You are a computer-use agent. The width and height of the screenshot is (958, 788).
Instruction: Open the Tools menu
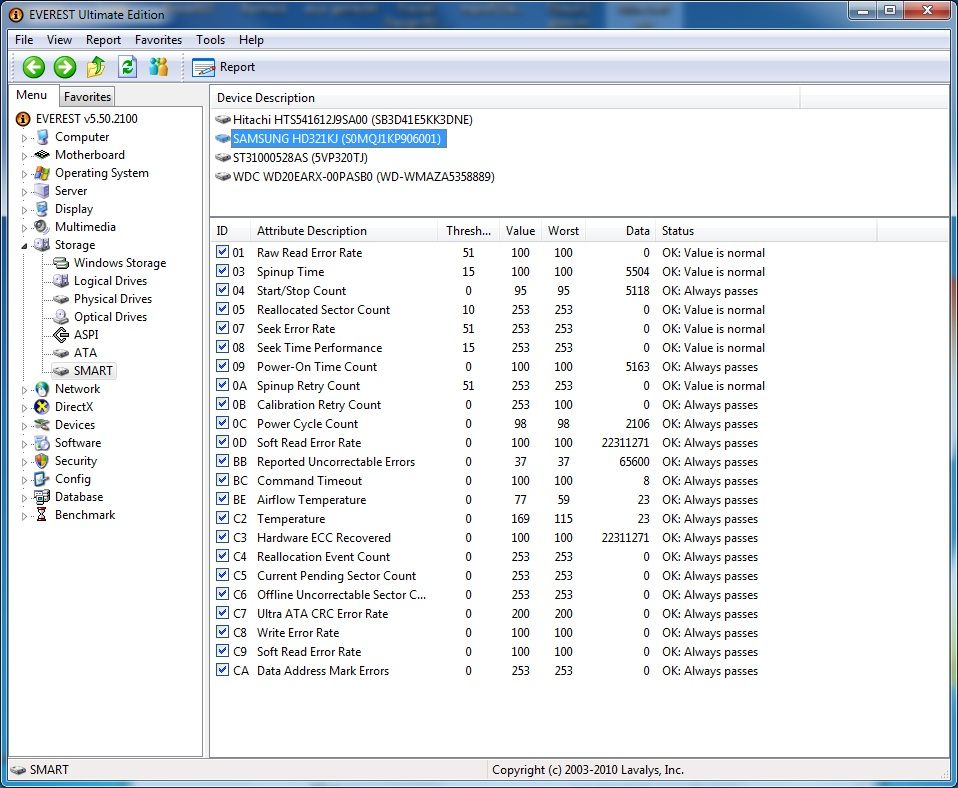coord(210,40)
